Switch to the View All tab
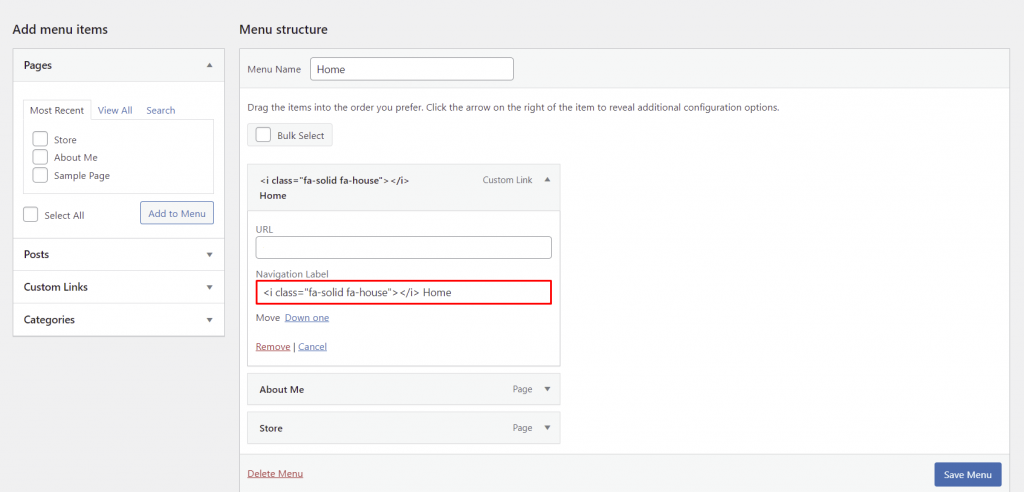This screenshot has height=492, width=1024. 115,110
